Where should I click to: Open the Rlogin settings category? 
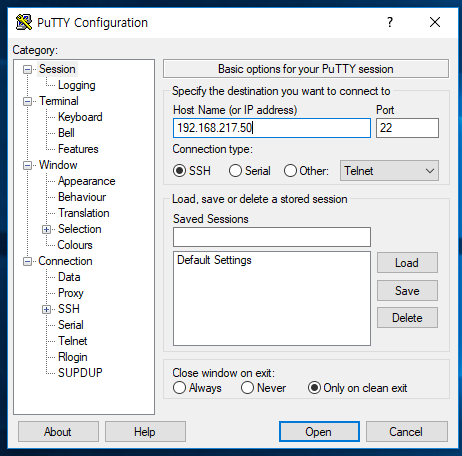tap(73, 357)
